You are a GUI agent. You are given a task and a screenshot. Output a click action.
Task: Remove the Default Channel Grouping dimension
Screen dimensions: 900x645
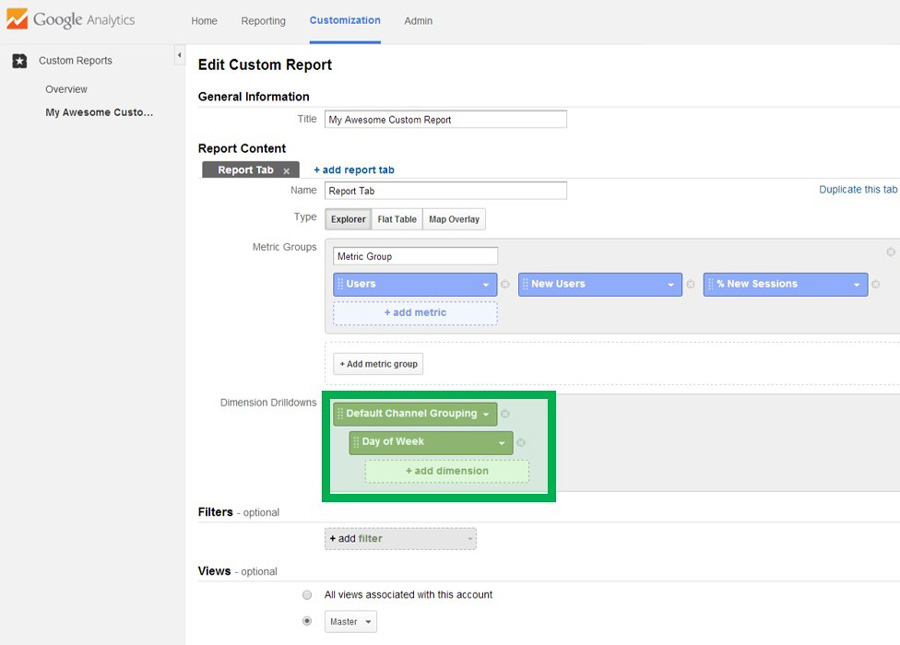pyautogui.click(x=505, y=414)
